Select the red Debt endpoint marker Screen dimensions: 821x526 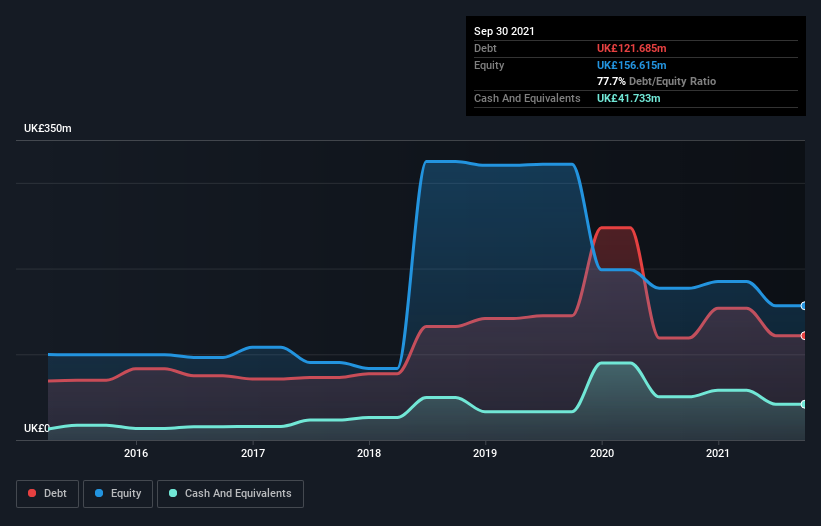(804, 335)
